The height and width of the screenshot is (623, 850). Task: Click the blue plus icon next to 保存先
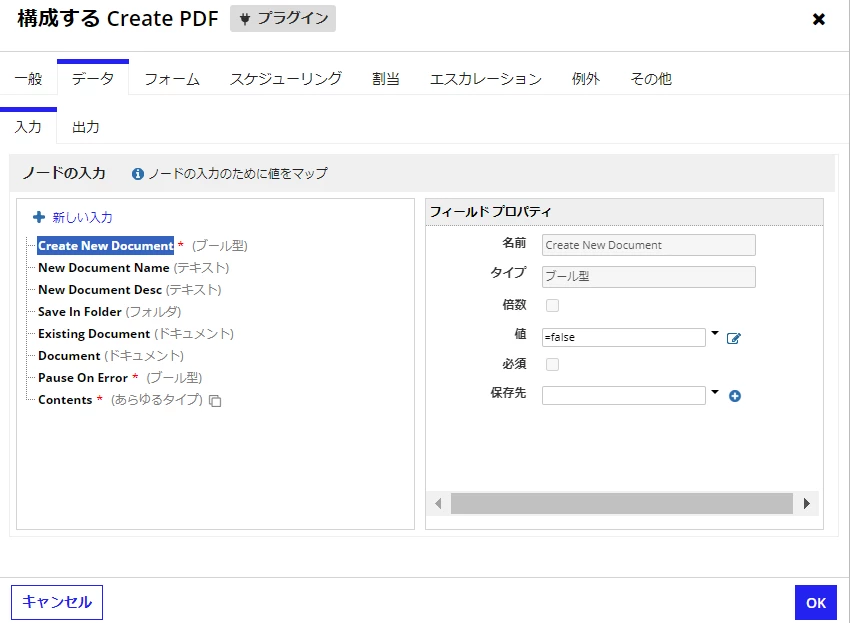pyautogui.click(x=735, y=396)
